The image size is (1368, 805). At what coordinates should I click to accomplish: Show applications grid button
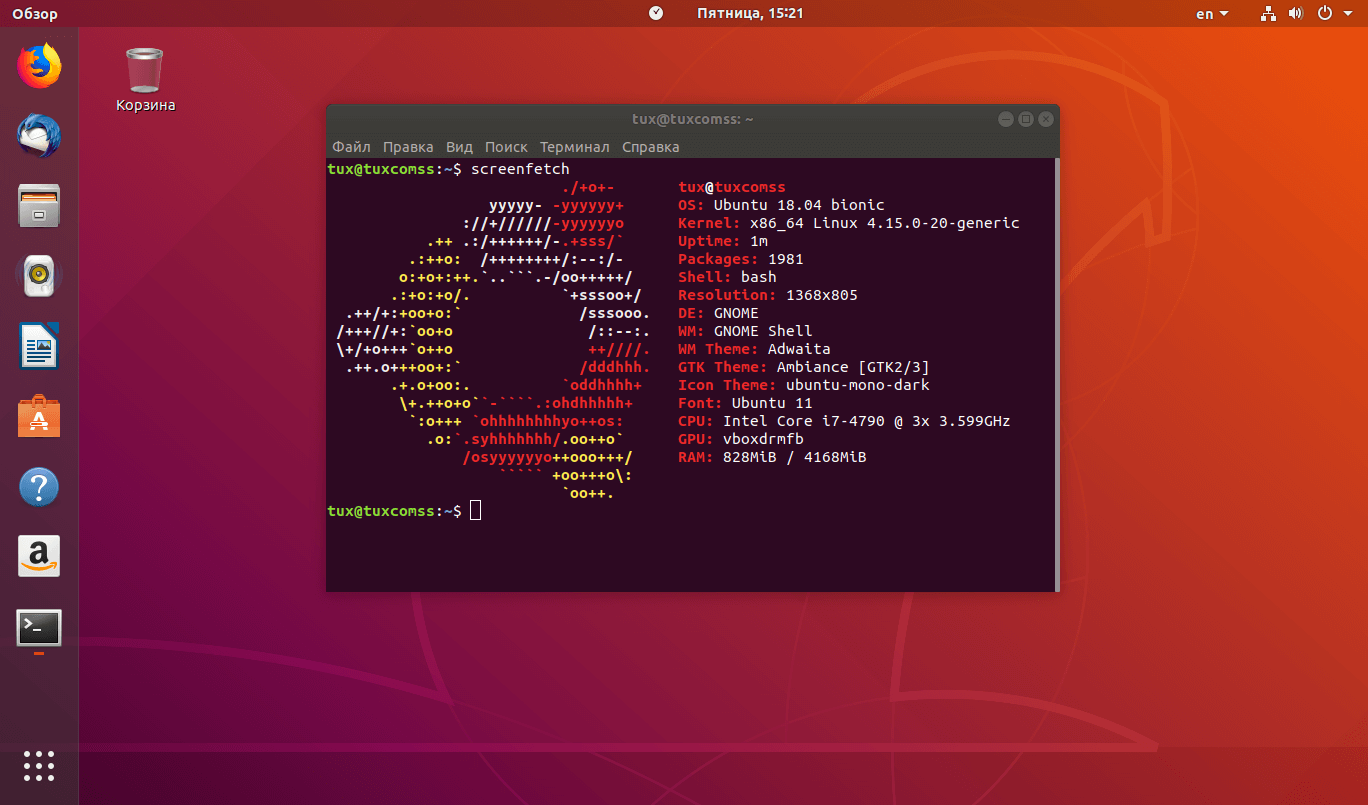click(x=39, y=765)
